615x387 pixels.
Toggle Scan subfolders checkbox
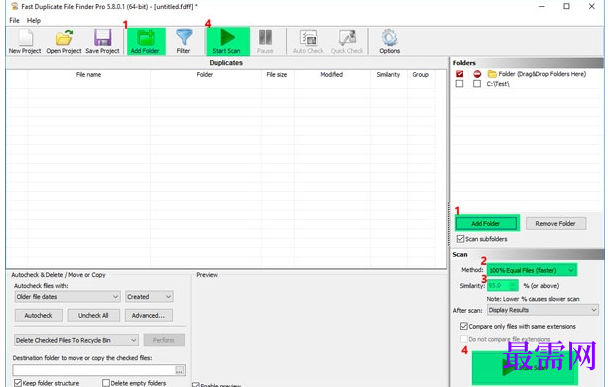[x=460, y=239]
